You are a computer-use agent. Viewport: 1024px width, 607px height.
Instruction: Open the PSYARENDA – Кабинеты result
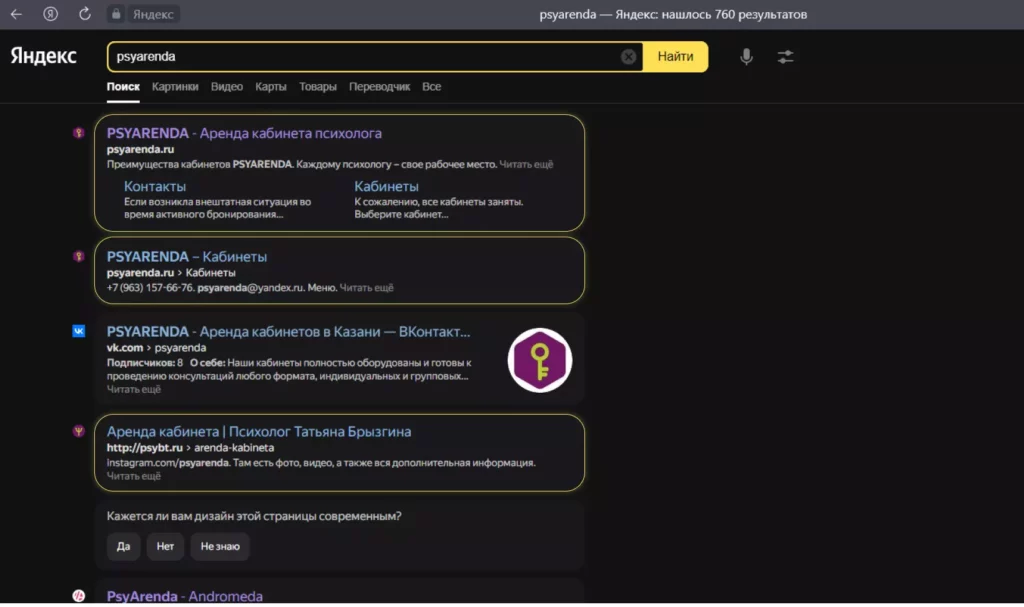[187, 257]
